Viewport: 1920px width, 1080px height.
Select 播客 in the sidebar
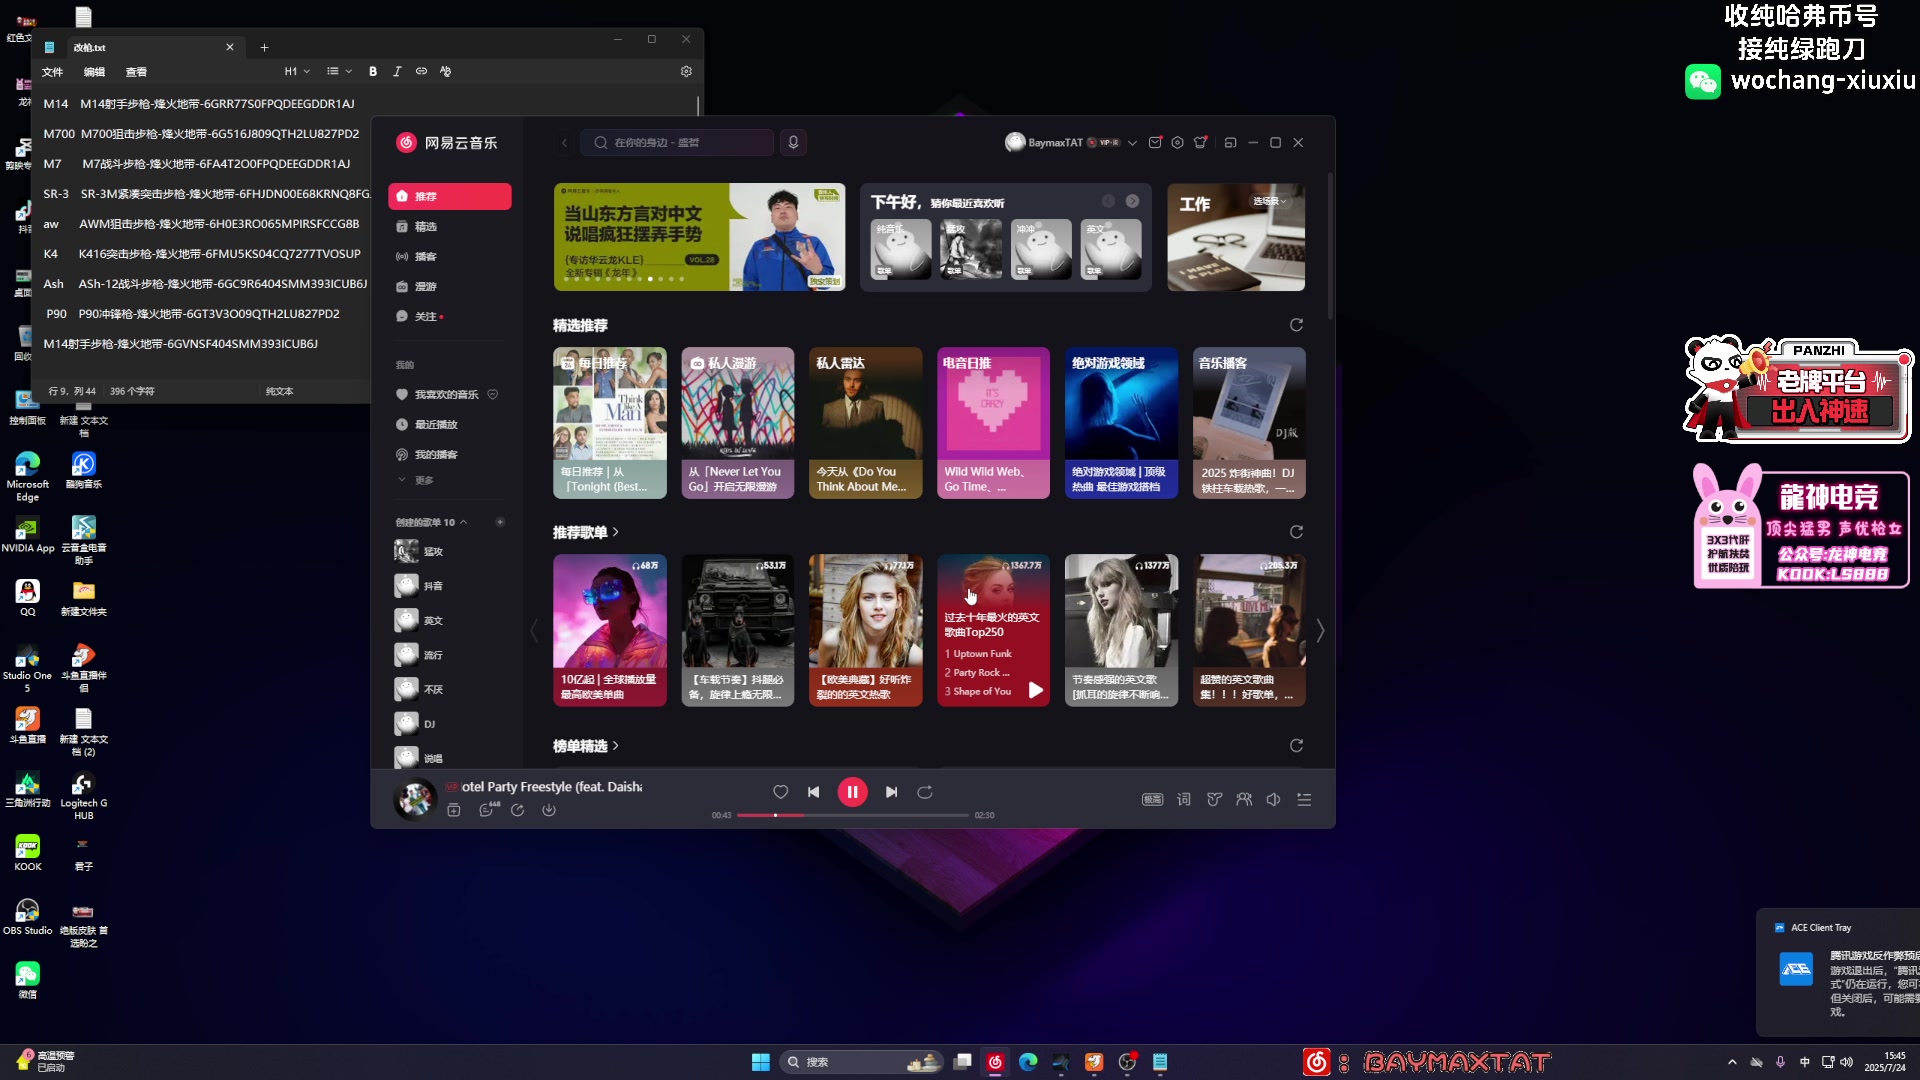tap(450, 257)
